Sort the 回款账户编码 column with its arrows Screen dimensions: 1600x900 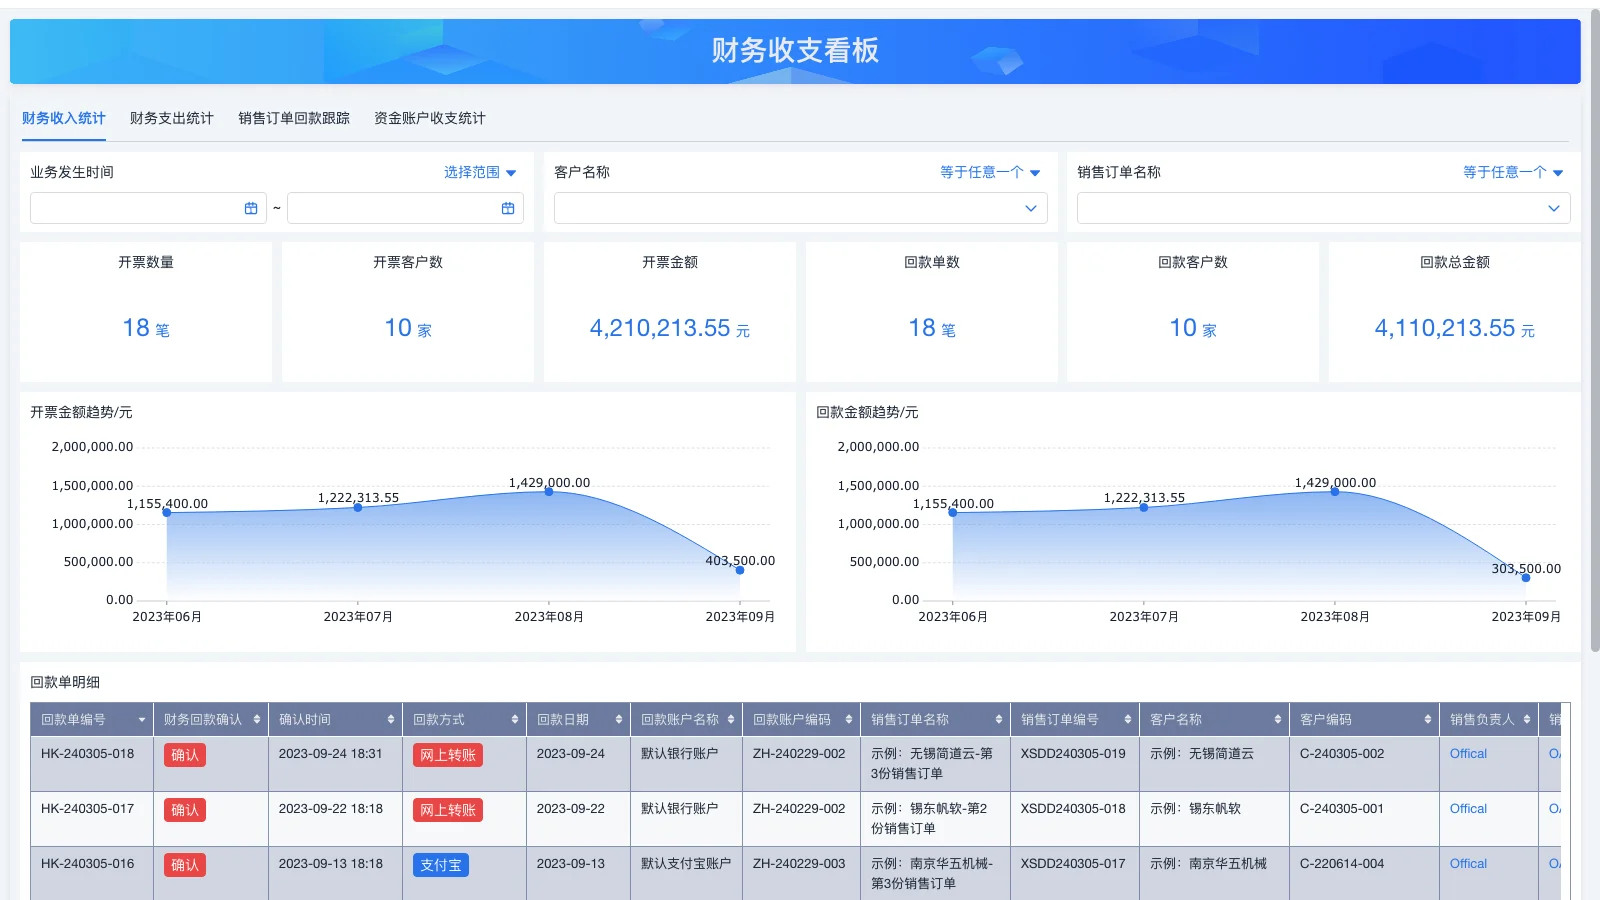click(850, 719)
